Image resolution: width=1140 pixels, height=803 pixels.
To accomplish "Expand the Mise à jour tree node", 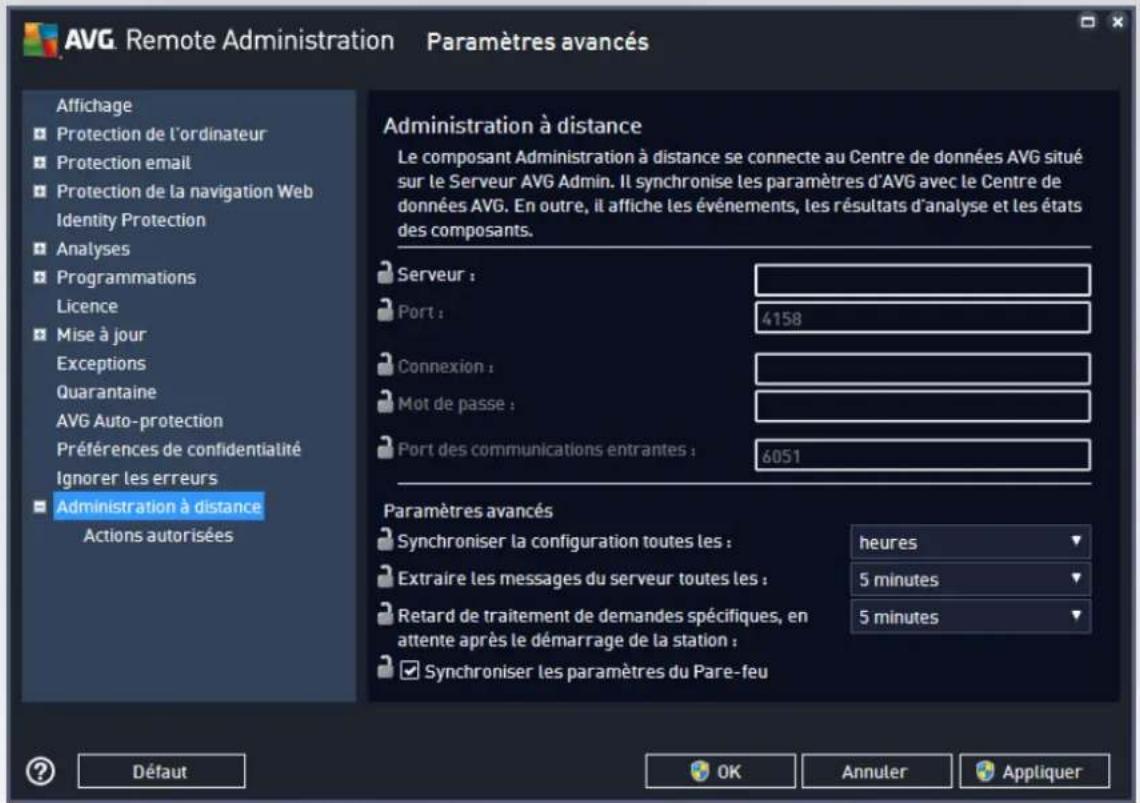I will click(40, 335).
